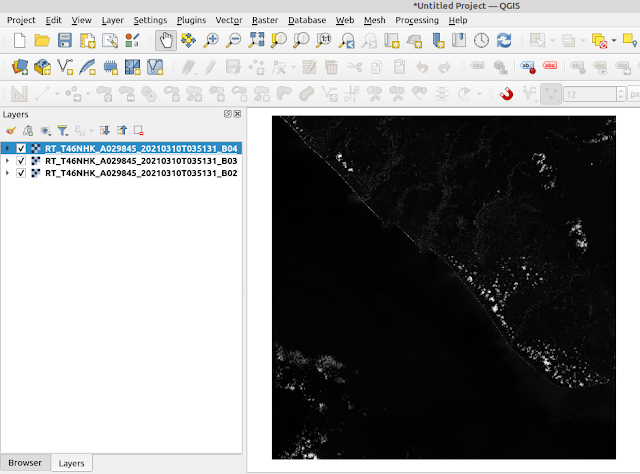
Task: Select Pan Map to Selection tool
Action: [188, 40]
